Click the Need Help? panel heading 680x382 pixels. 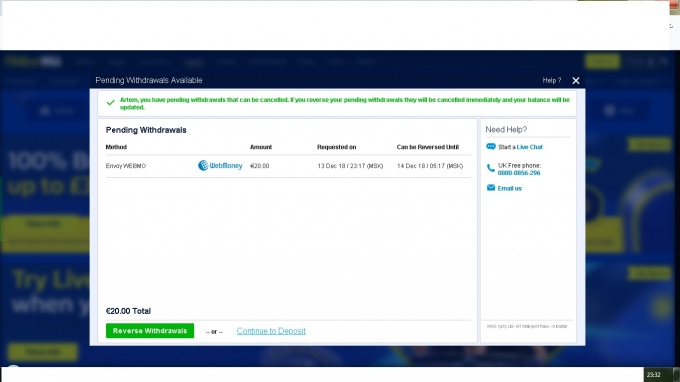coord(506,130)
